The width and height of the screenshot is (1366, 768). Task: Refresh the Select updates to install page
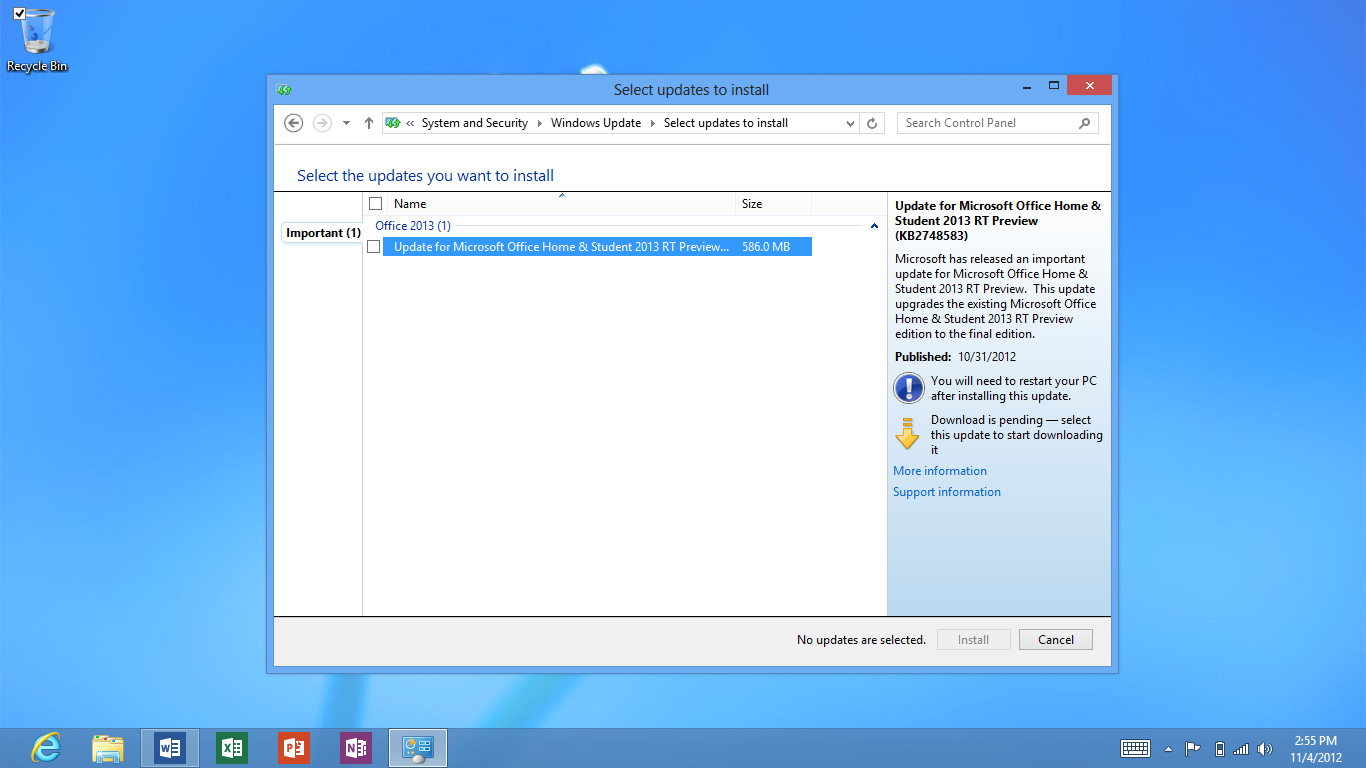click(x=872, y=123)
